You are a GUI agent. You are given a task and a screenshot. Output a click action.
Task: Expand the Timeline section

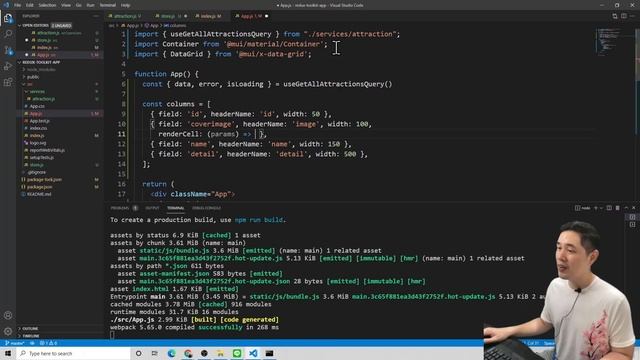point(29,336)
